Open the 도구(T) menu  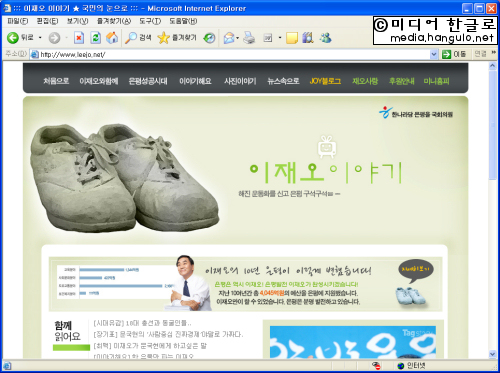[x=150, y=21]
